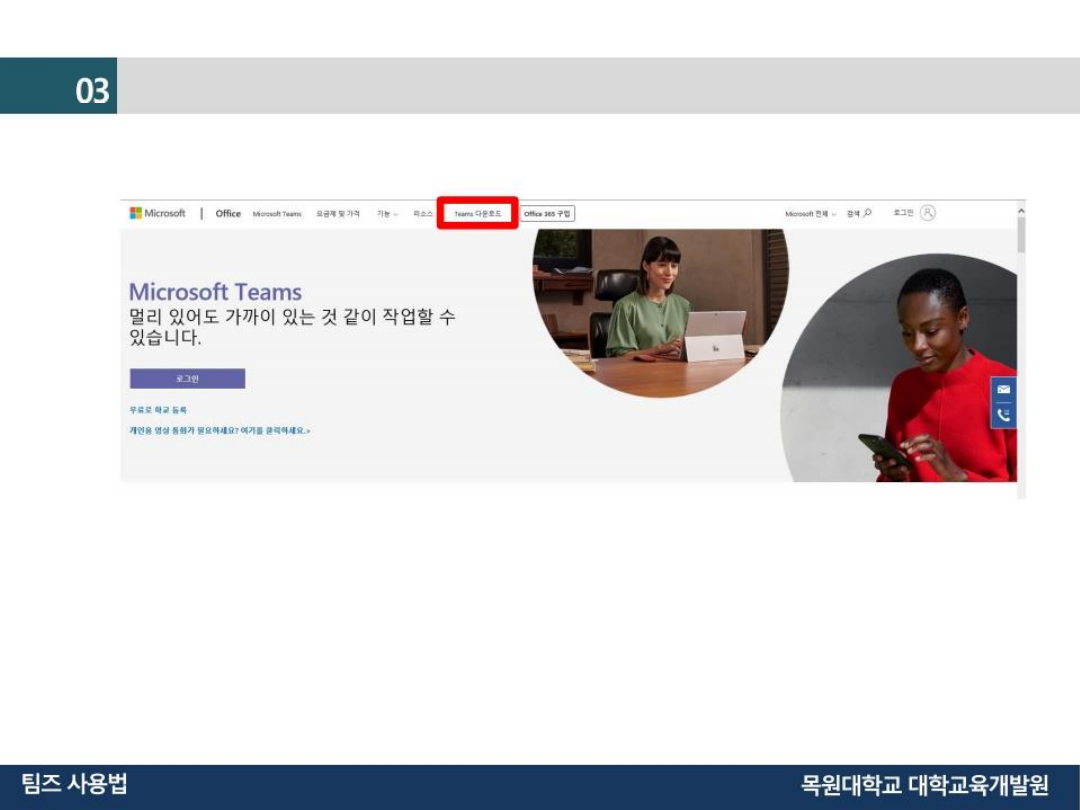Click the mail contact icon
Viewport: 1080px width, 810px height.
(x=1004, y=390)
